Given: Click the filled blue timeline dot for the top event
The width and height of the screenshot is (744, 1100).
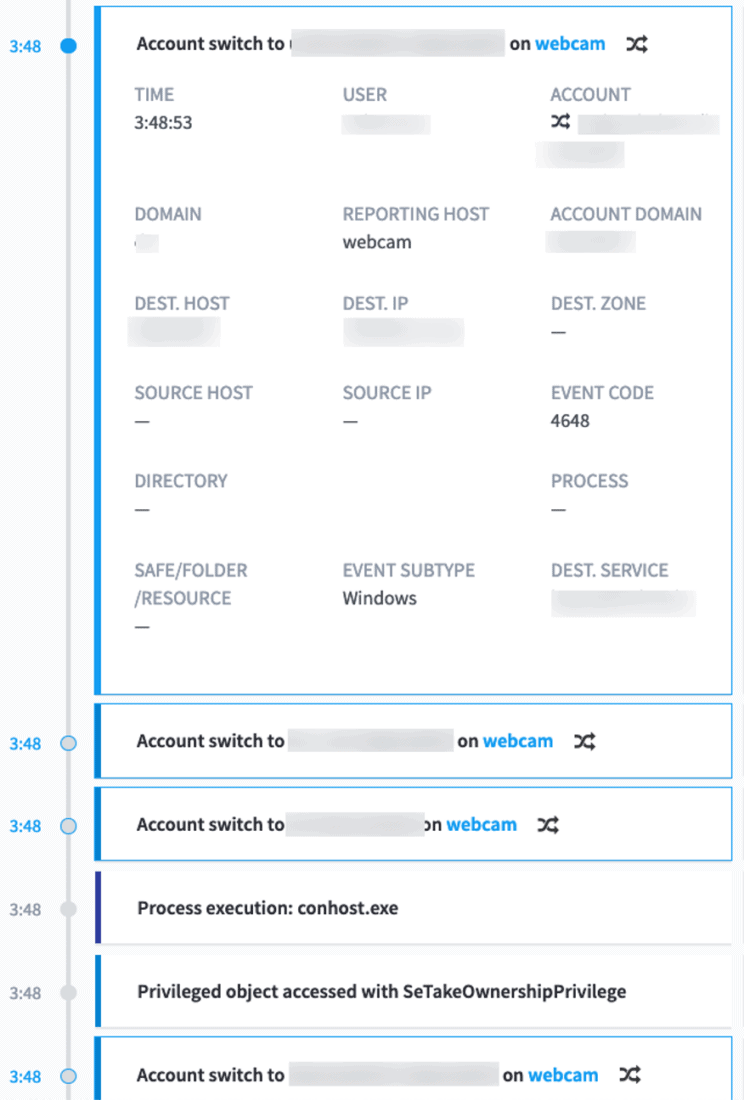Looking at the screenshot, I should click(x=67, y=45).
